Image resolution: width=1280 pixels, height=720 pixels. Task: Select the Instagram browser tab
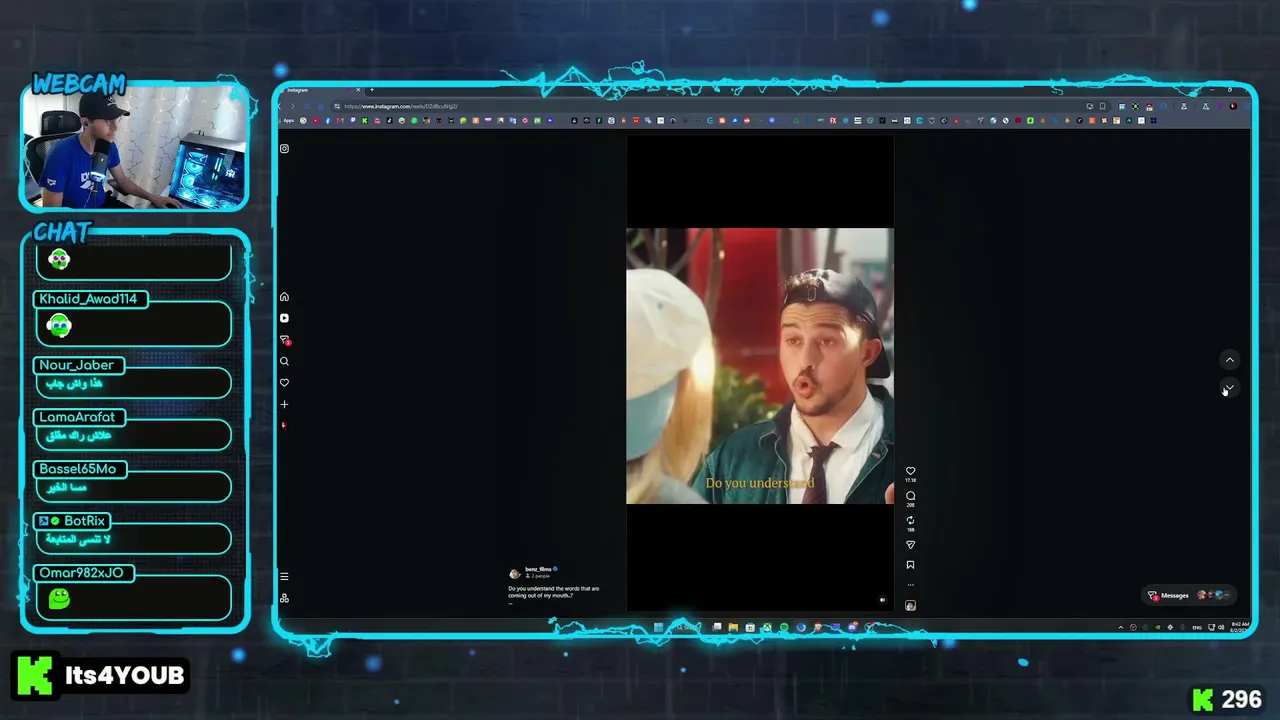pos(322,91)
